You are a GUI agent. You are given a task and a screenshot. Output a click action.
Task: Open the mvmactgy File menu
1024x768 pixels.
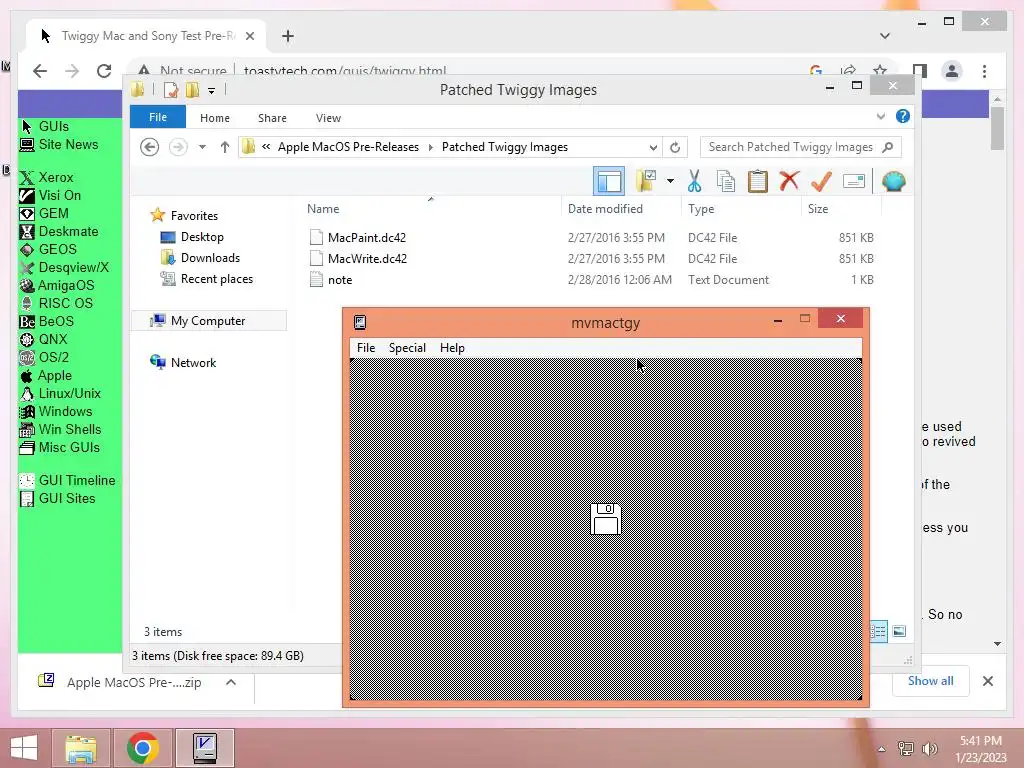click(366, 347)
